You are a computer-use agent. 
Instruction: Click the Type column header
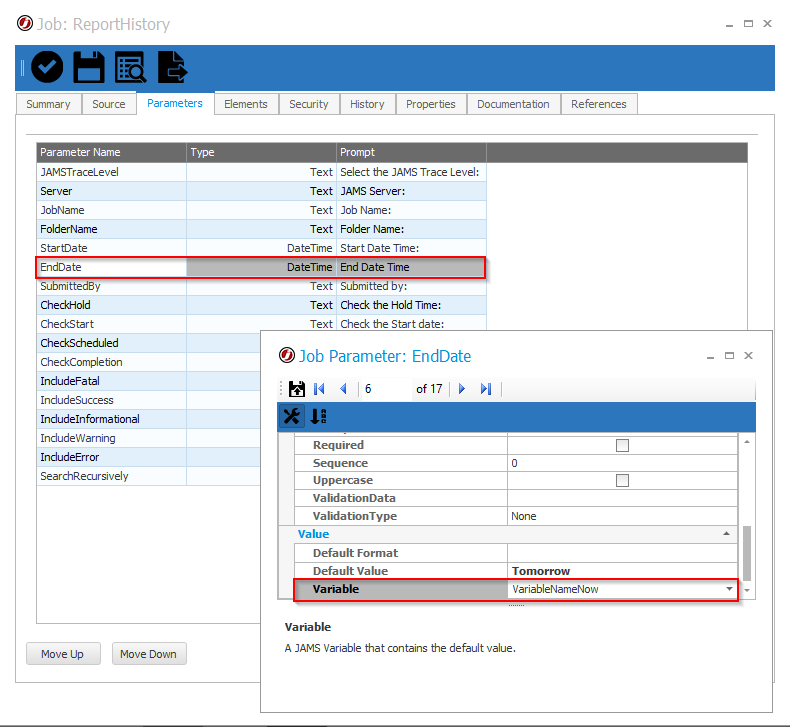point(261,152)
